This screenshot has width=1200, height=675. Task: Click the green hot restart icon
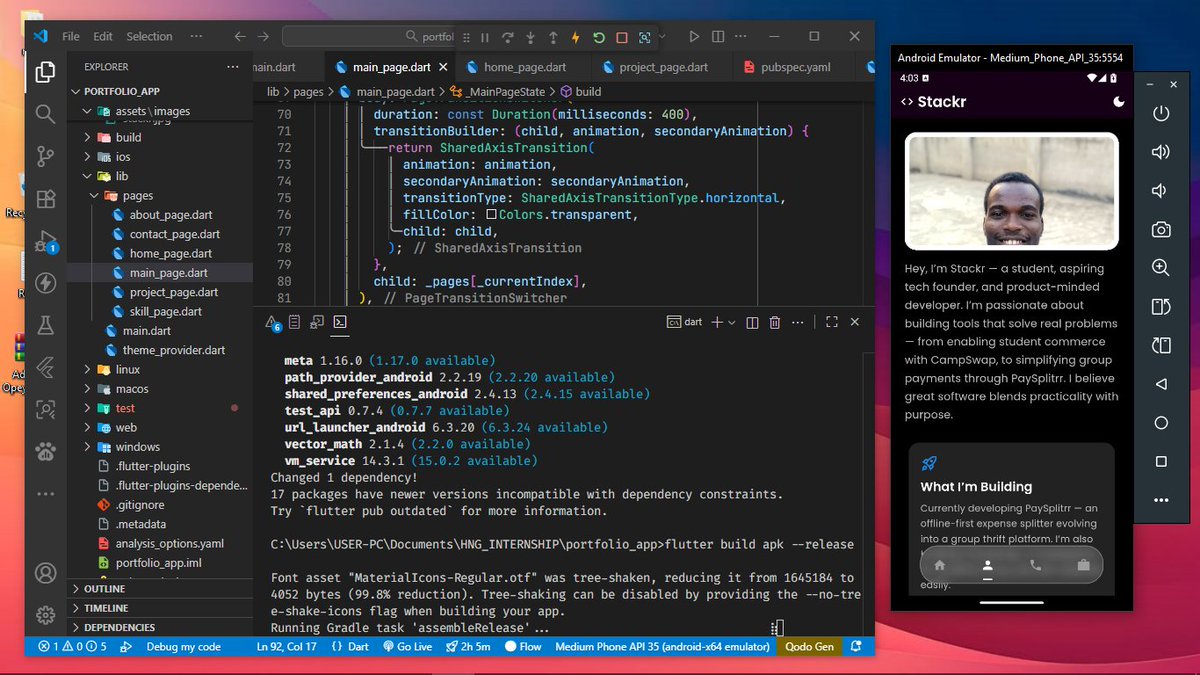[599, 36]
